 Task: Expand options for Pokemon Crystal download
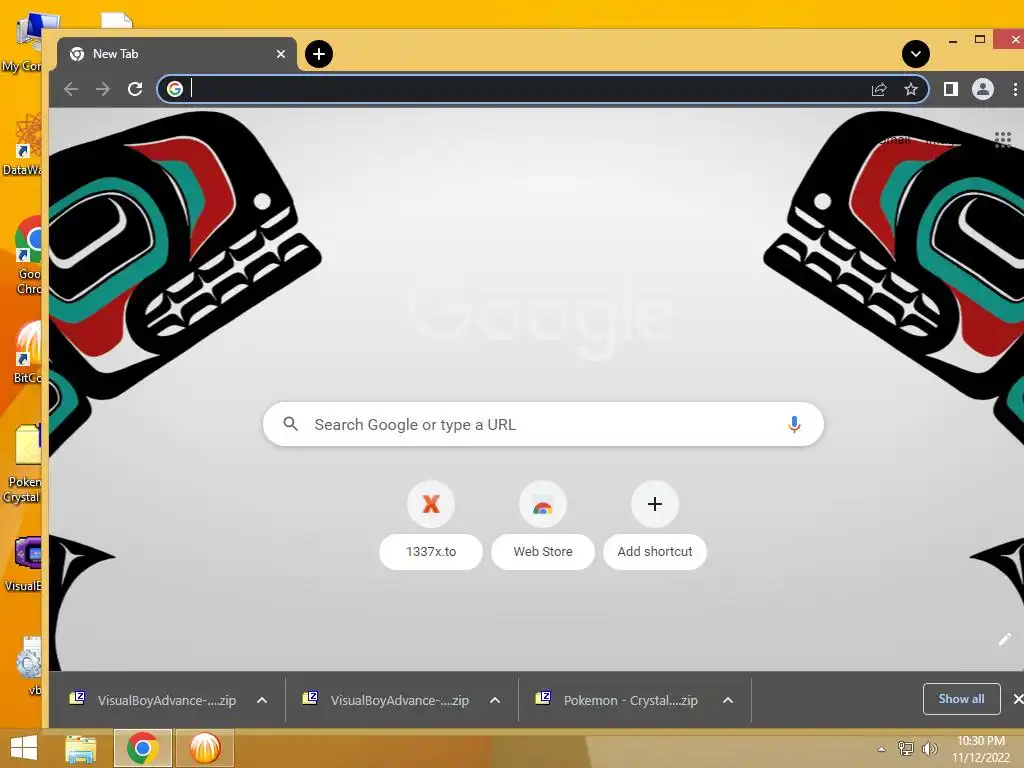pyautogui.click(x=728, y=700)
